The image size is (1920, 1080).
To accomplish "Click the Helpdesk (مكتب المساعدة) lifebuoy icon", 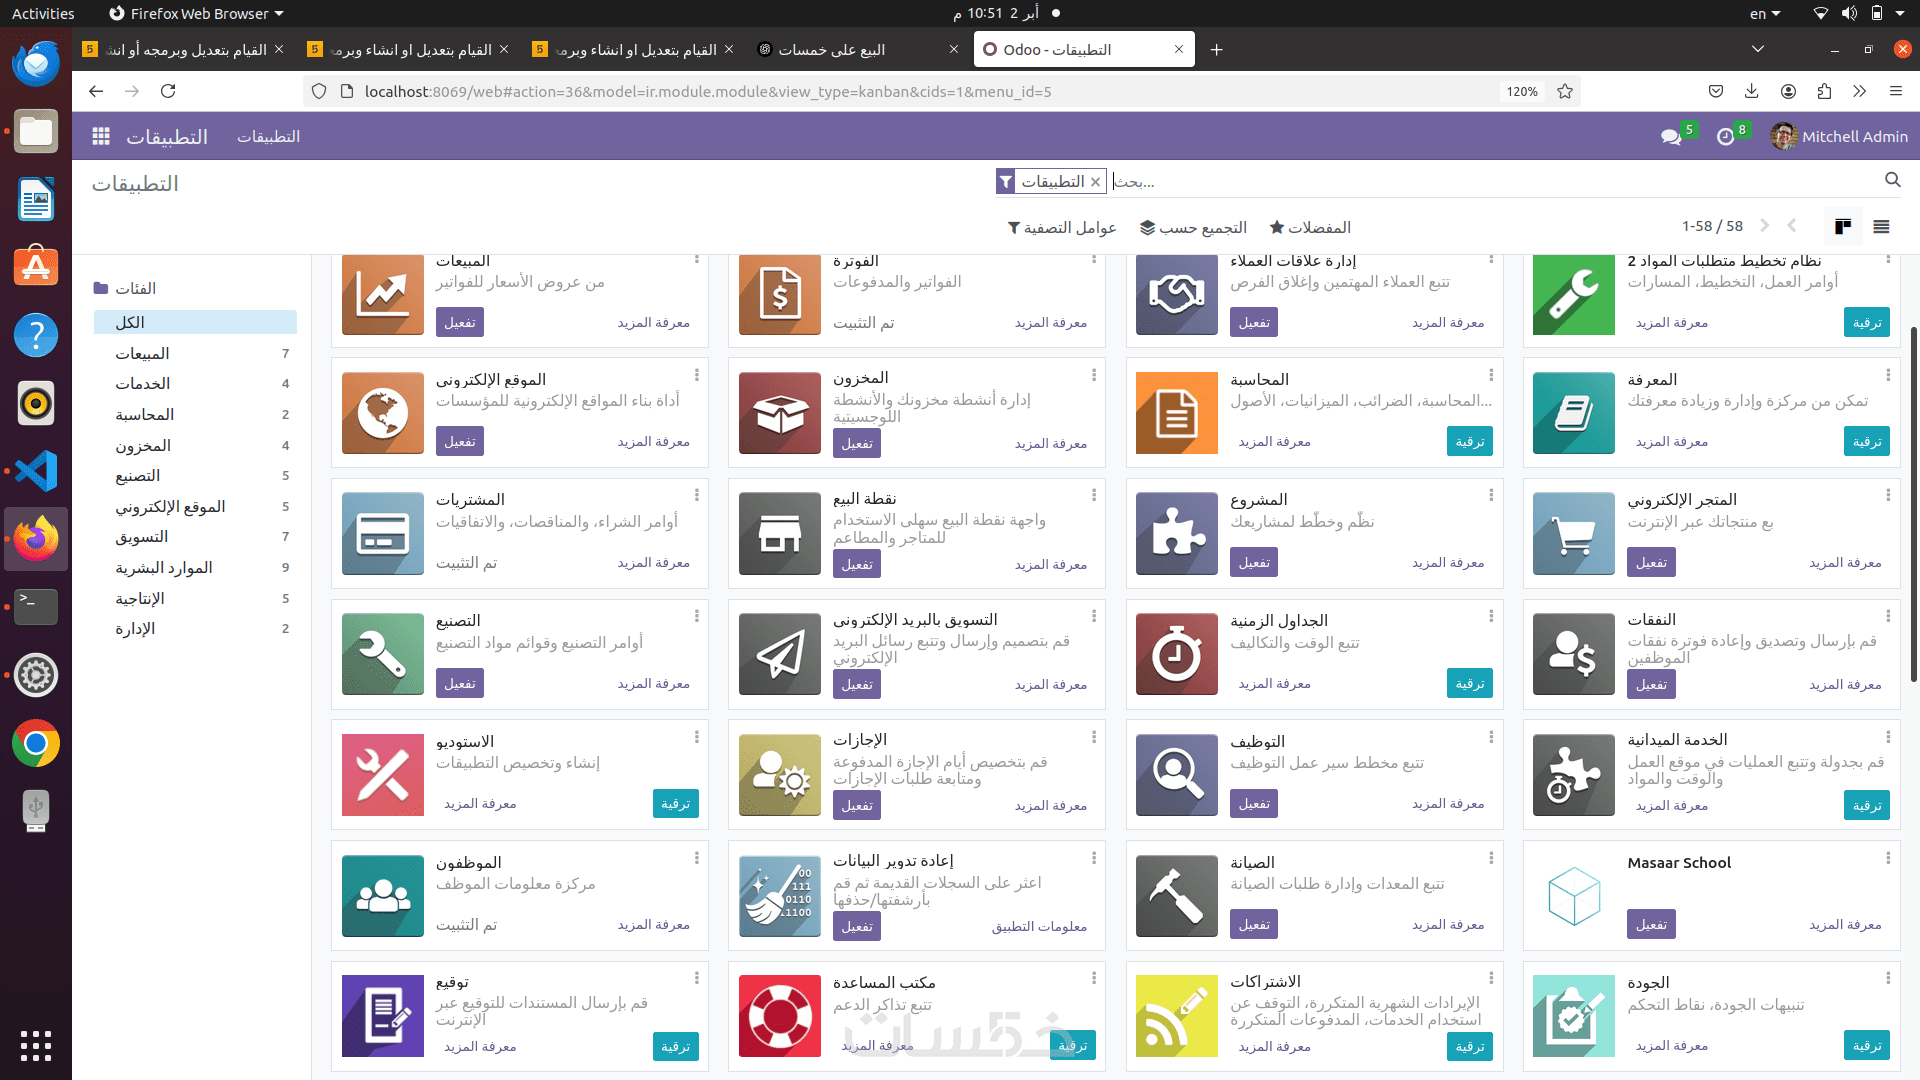I will click(779, 1016).
